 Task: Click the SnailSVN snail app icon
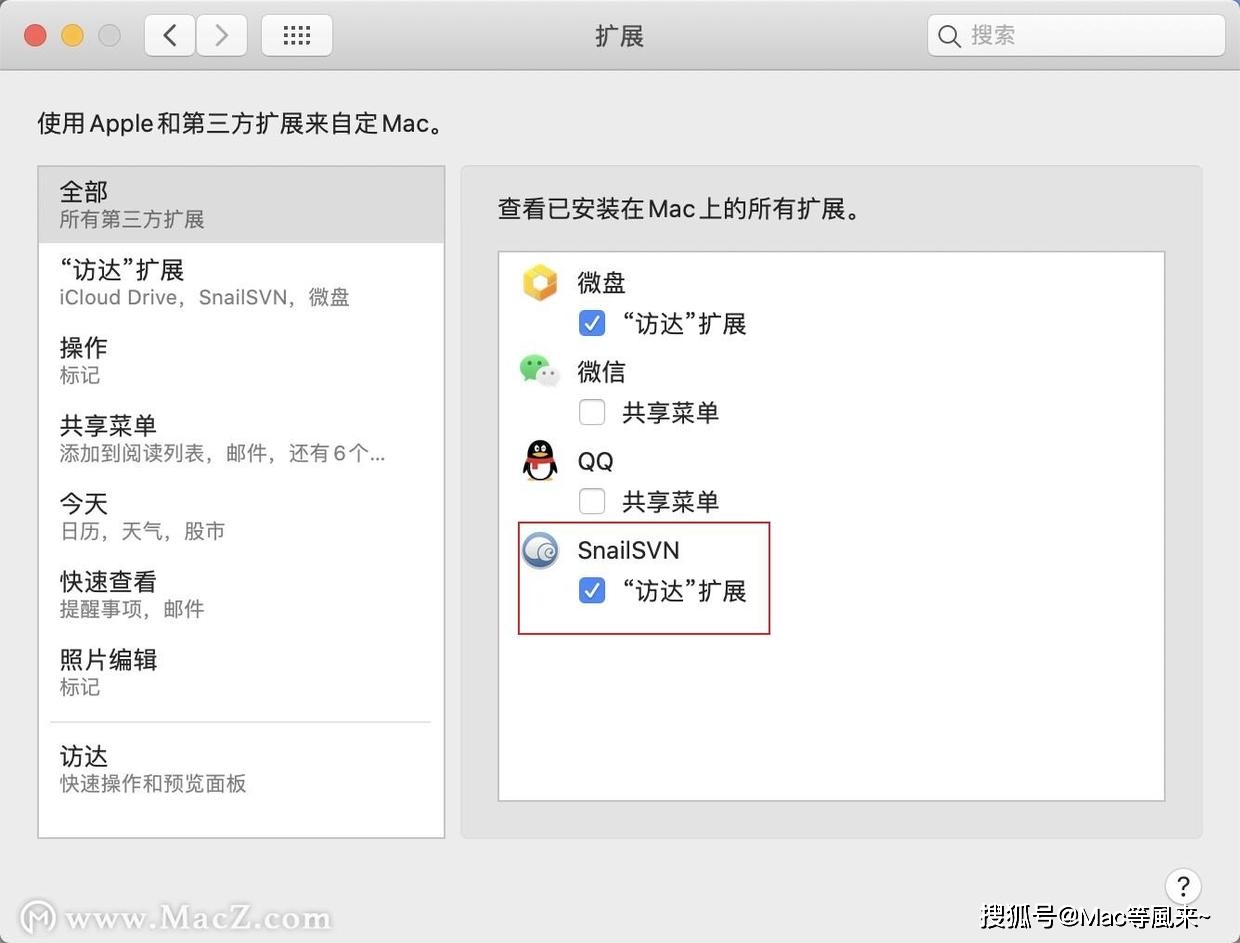point(540,550)
